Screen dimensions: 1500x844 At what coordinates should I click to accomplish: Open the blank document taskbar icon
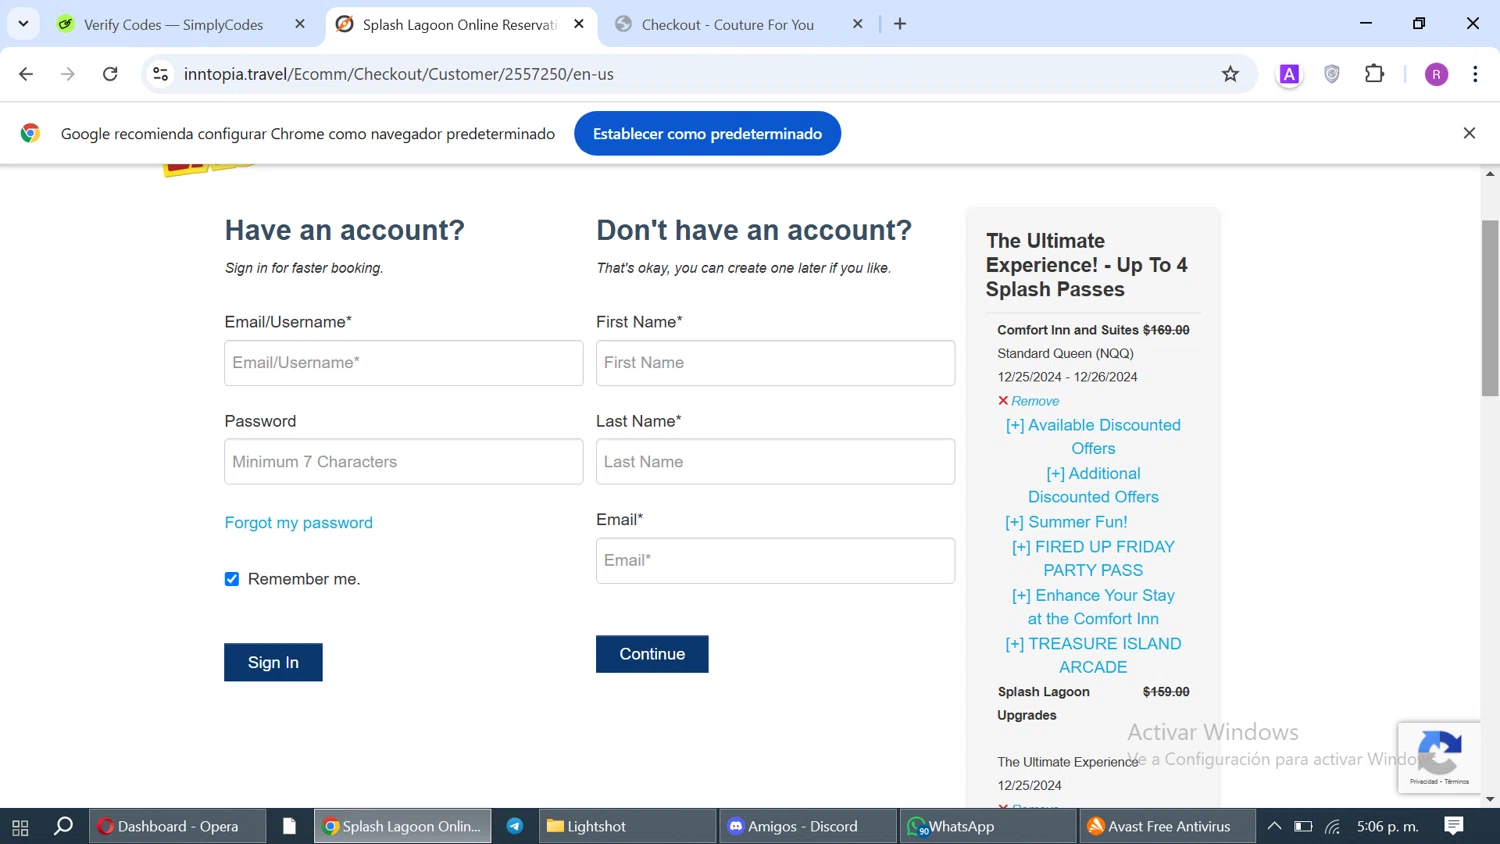tap(289, 827)
